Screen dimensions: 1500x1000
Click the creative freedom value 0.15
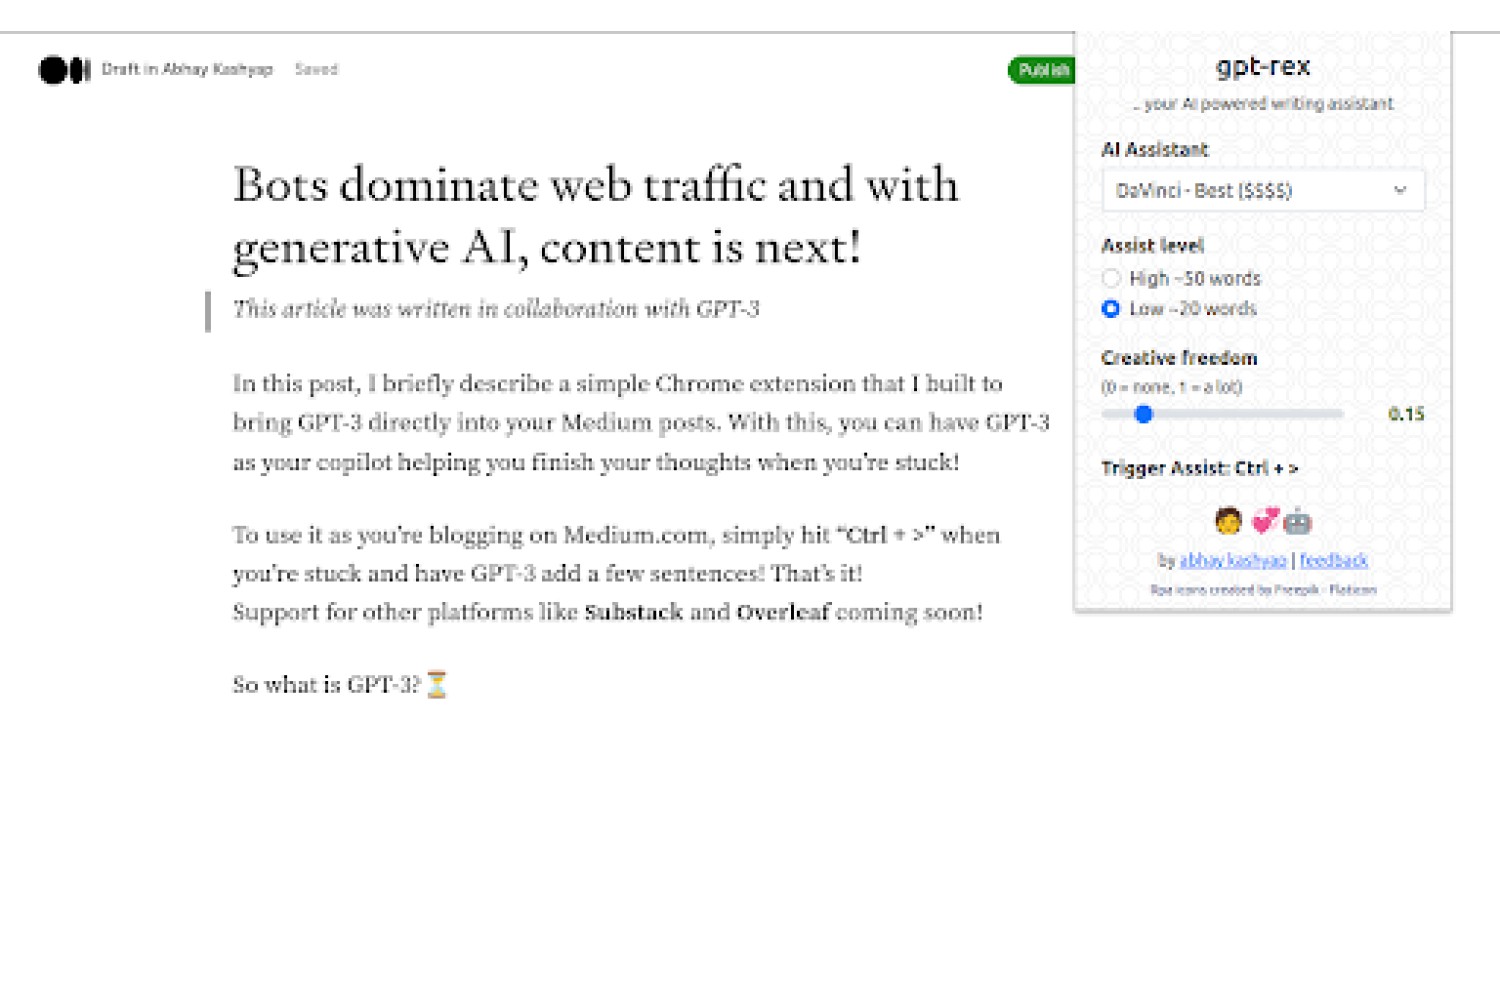1406,414
